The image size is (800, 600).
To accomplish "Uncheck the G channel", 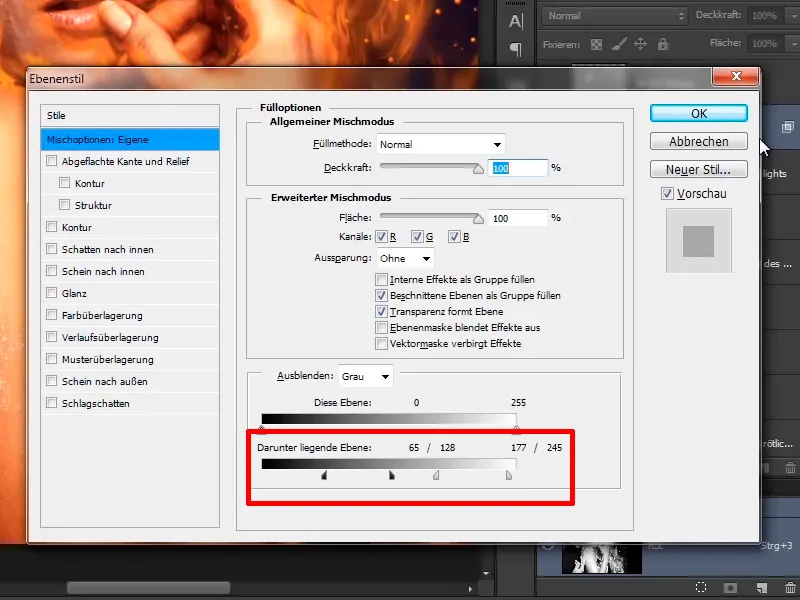I will point(417,236).
